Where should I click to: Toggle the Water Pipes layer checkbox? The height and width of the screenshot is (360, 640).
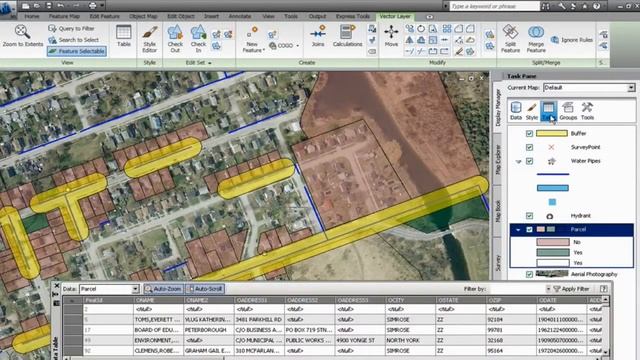coord(529,161)
